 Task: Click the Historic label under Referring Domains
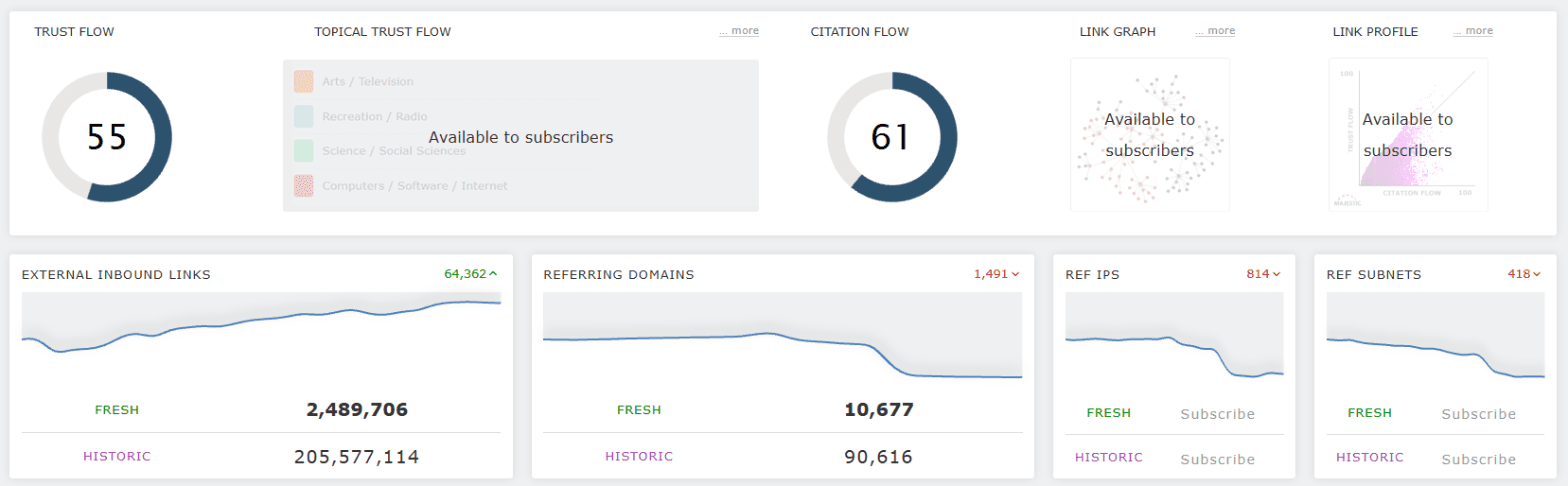(x=639, y=457)
